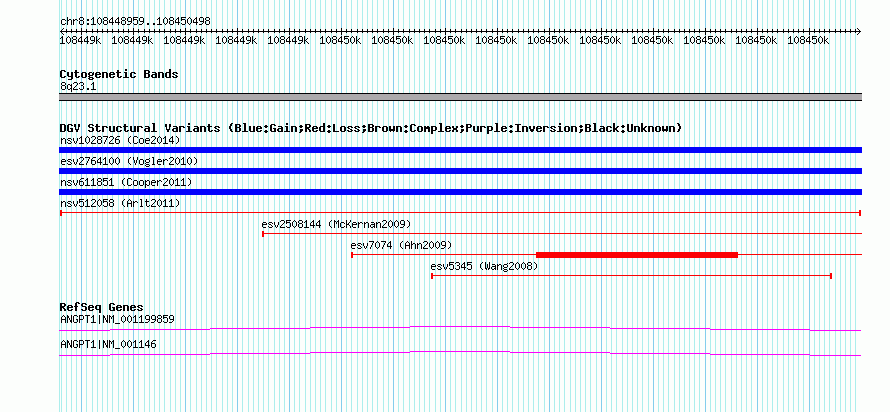The height and width of the screenshot is (412, 890).
Task: Click the left start tick of esv7074 line
Action: [352, 255]
